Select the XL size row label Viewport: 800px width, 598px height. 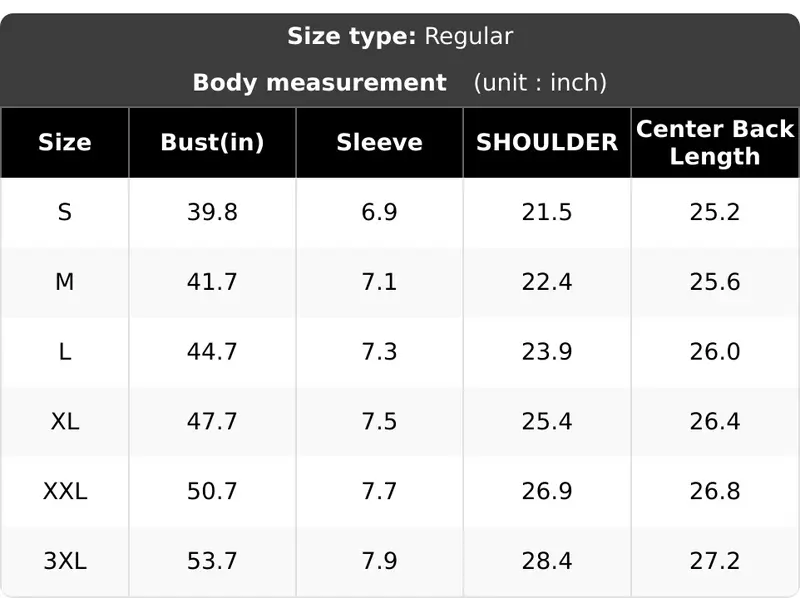pyautogui.click(x=65, y=421)
